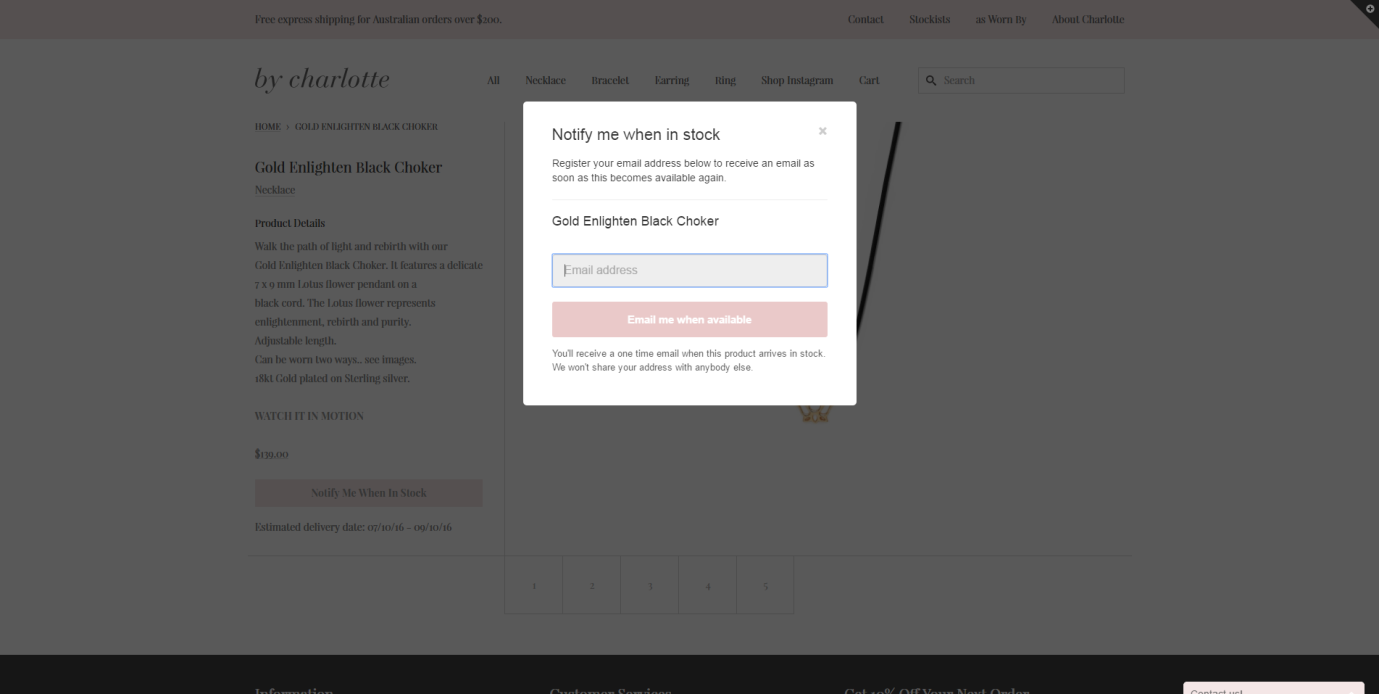
Task: Close the Notify me popup
Action: tap(822, 131)
